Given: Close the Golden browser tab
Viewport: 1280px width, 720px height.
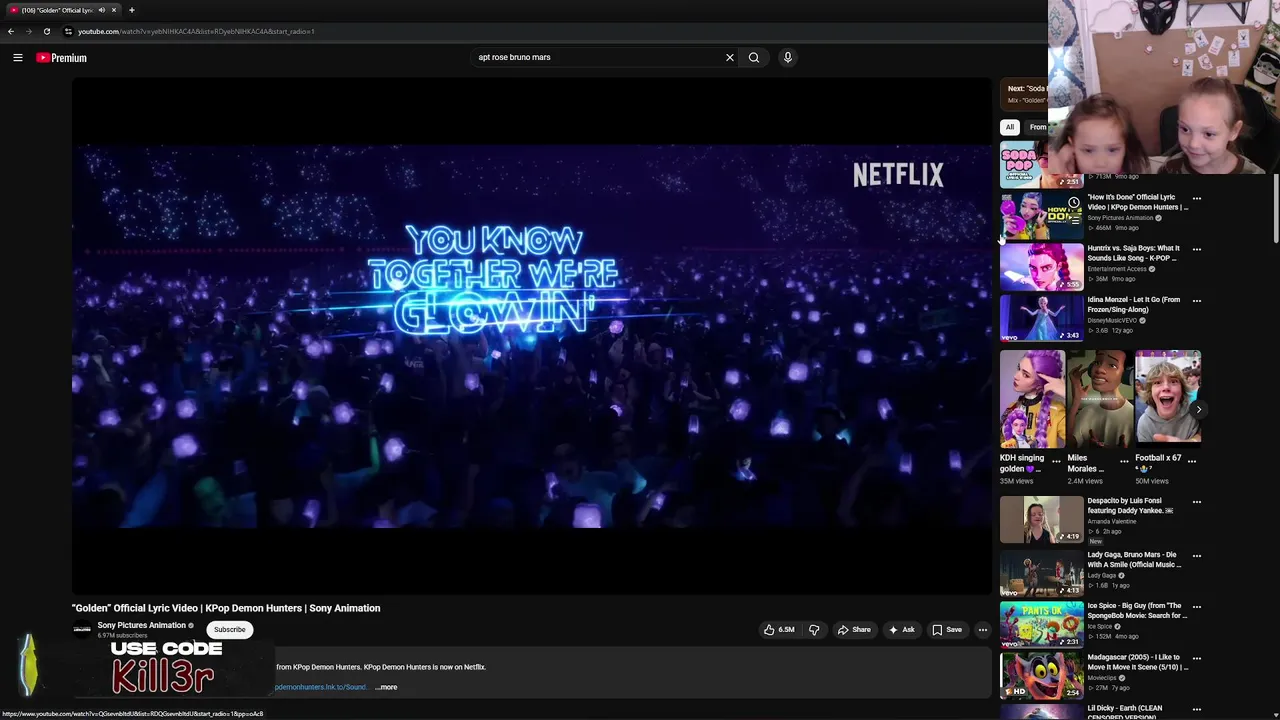Looking at the screenshot, I should (114, 10).
